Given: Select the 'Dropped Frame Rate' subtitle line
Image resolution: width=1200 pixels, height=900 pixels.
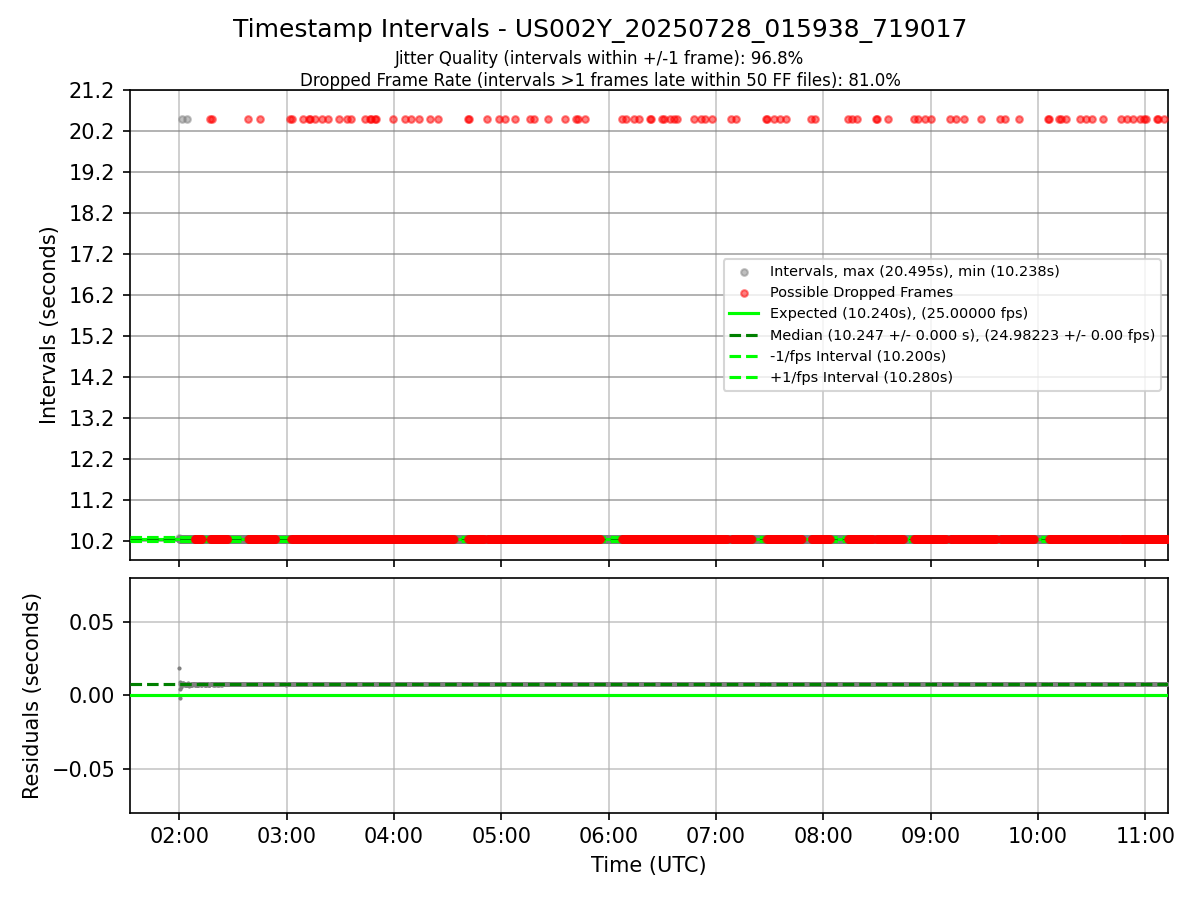Looking at the screenshot, I should [x=600, y=80].
